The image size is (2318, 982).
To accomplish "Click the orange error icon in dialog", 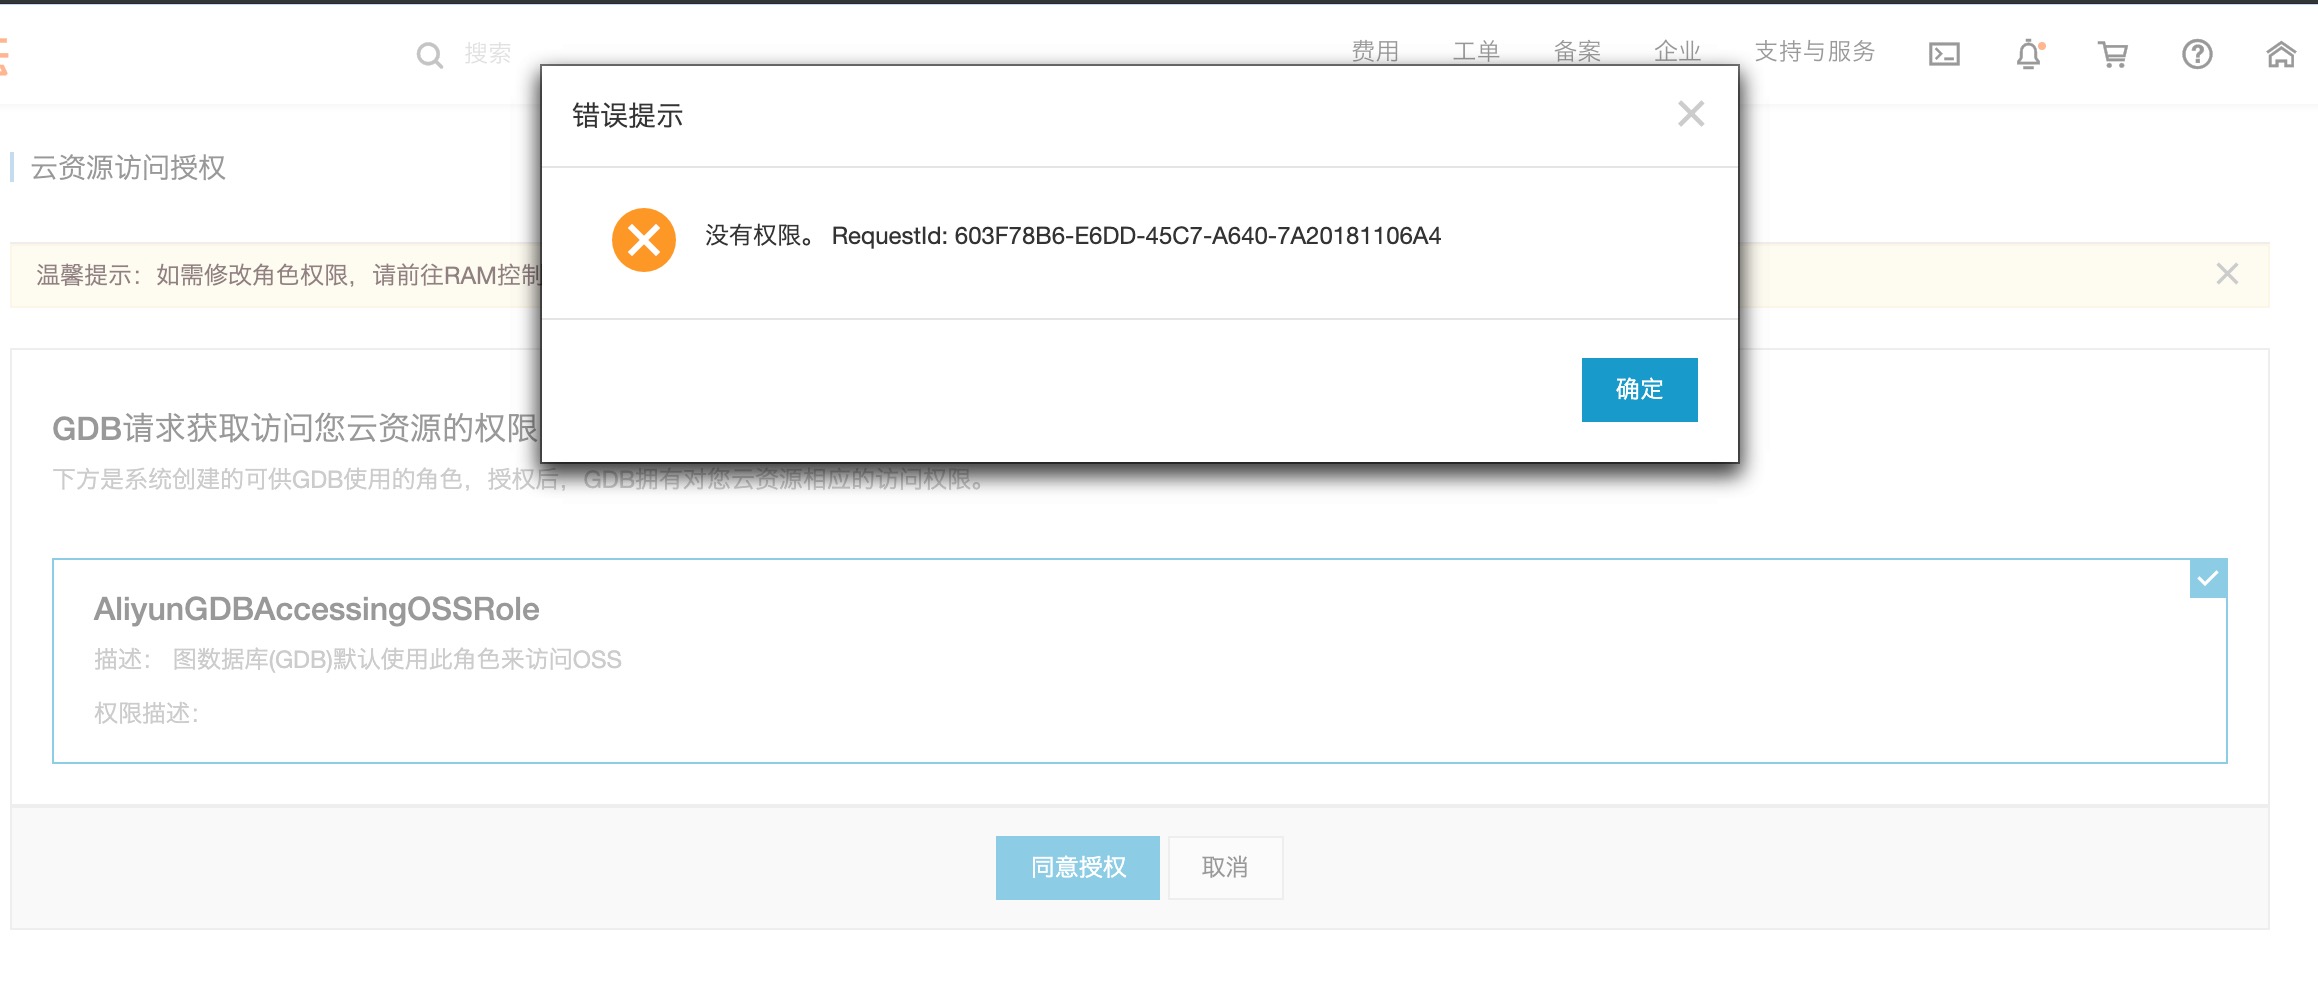I will tap(644, 240).
